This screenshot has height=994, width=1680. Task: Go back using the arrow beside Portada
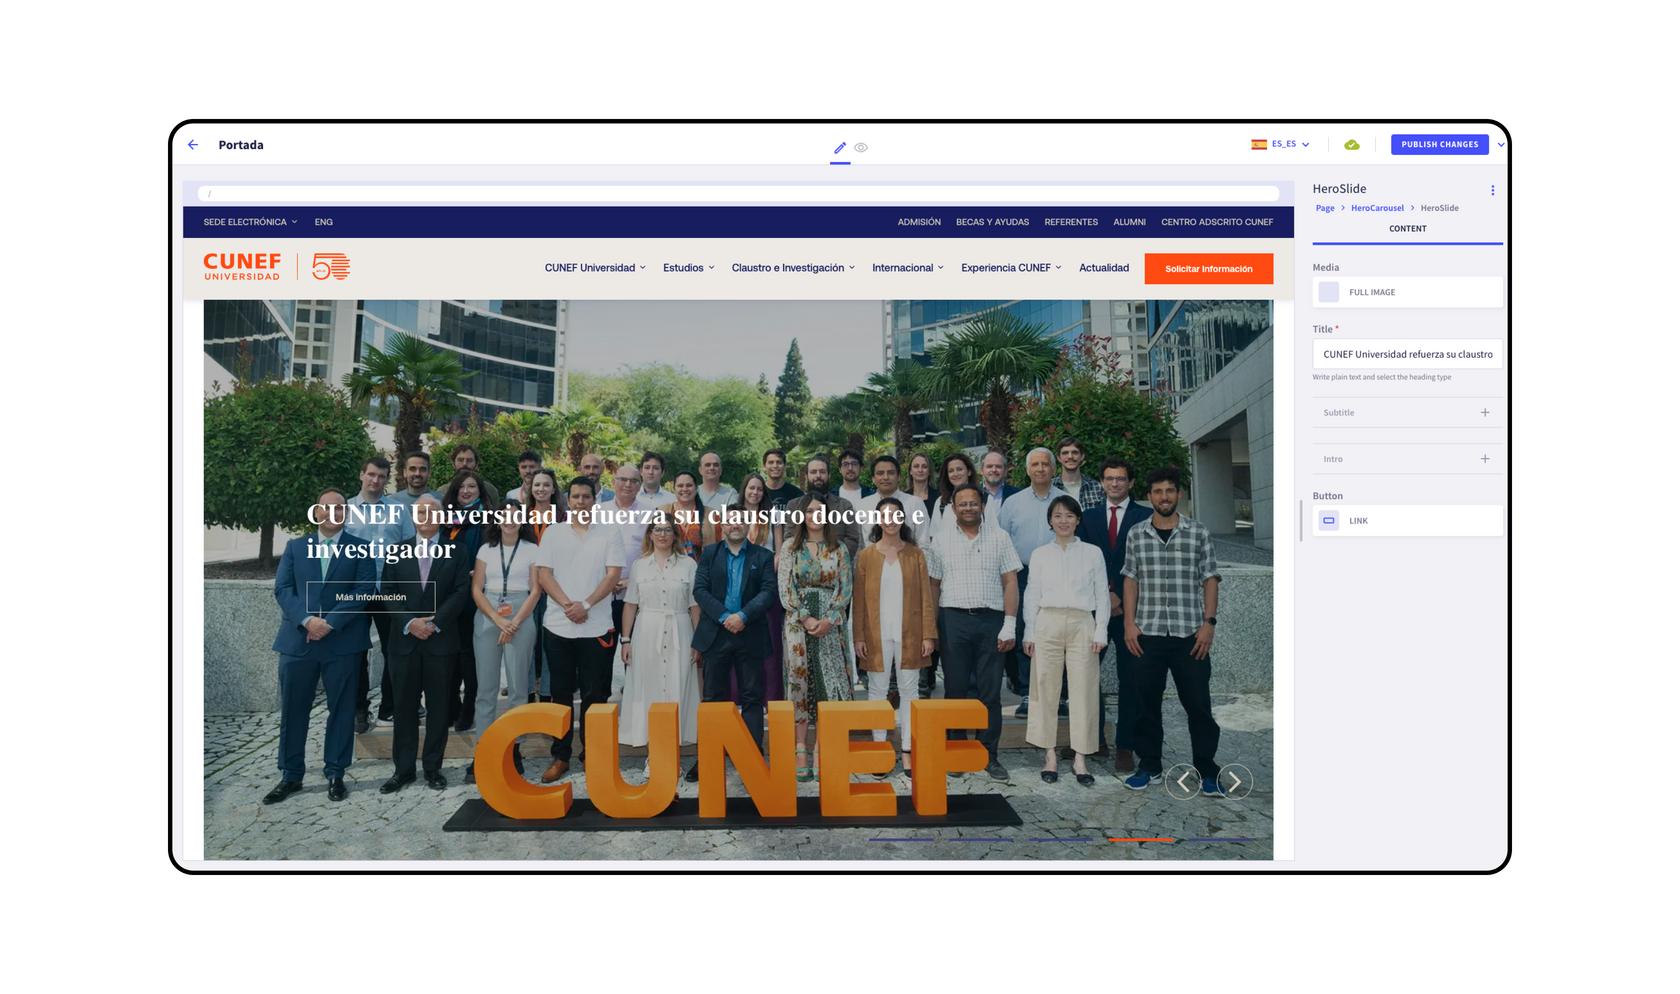tap(193, 145)
